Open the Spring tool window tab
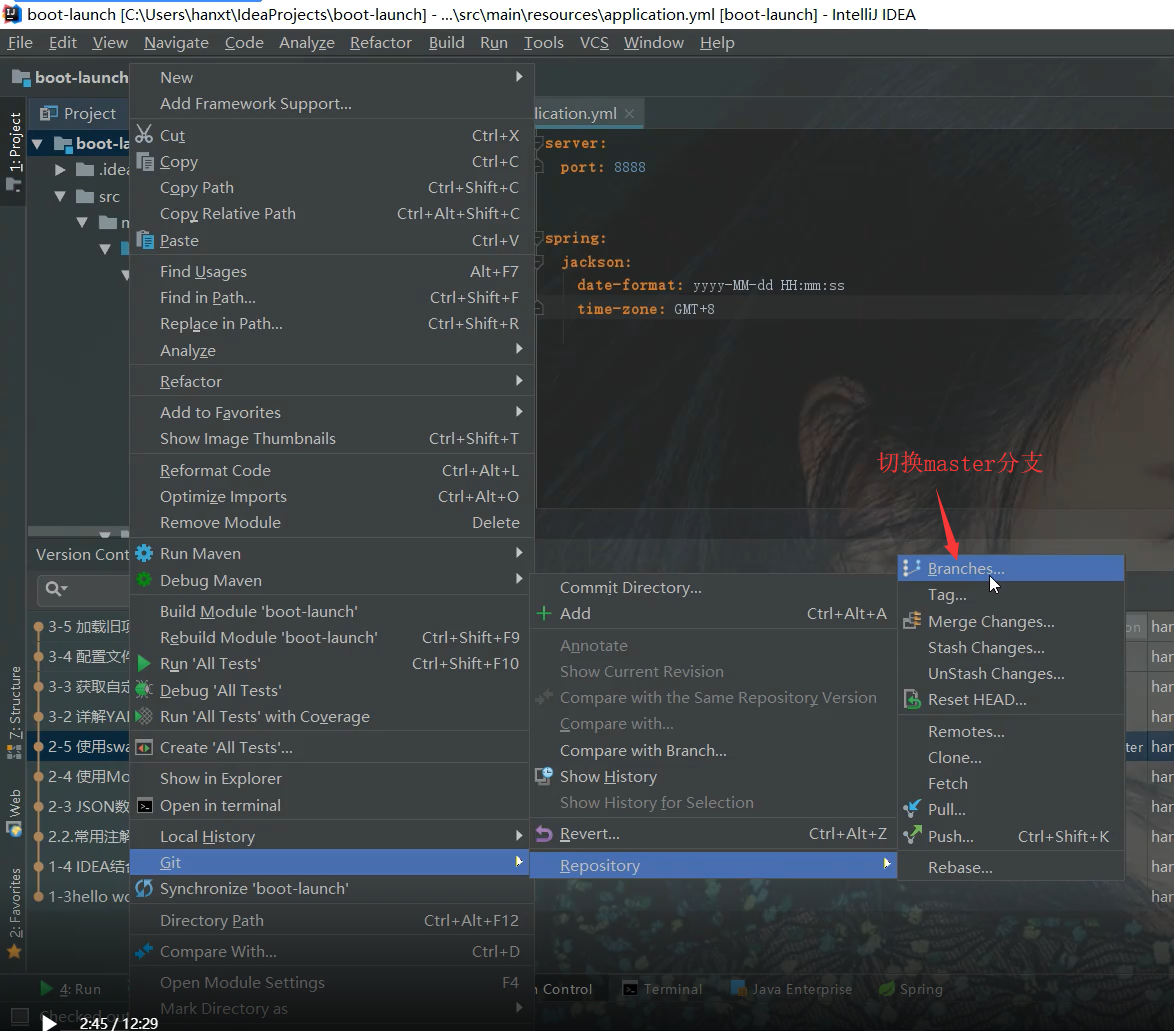 tap(910, 989)
